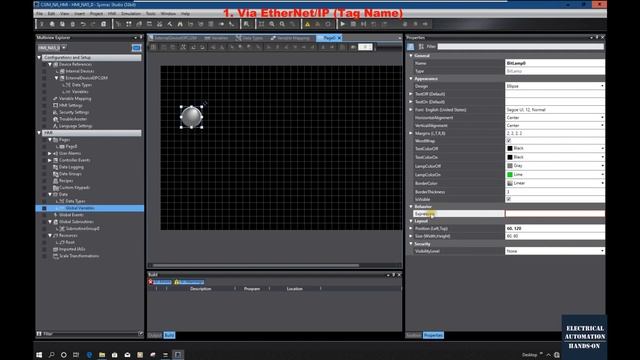Click the Properties Filter input field
Screen dimensions: 640x360
pyautogui.click(x=520, y=47)
